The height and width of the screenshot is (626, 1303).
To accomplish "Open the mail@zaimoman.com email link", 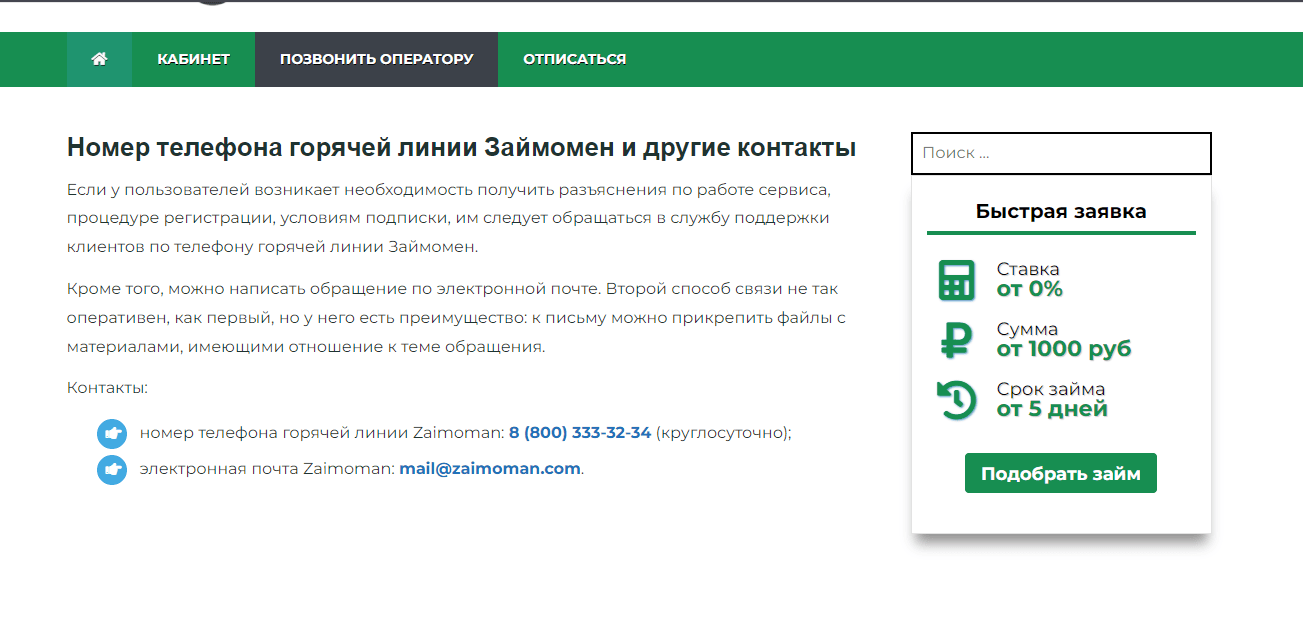I will [489, 466].
